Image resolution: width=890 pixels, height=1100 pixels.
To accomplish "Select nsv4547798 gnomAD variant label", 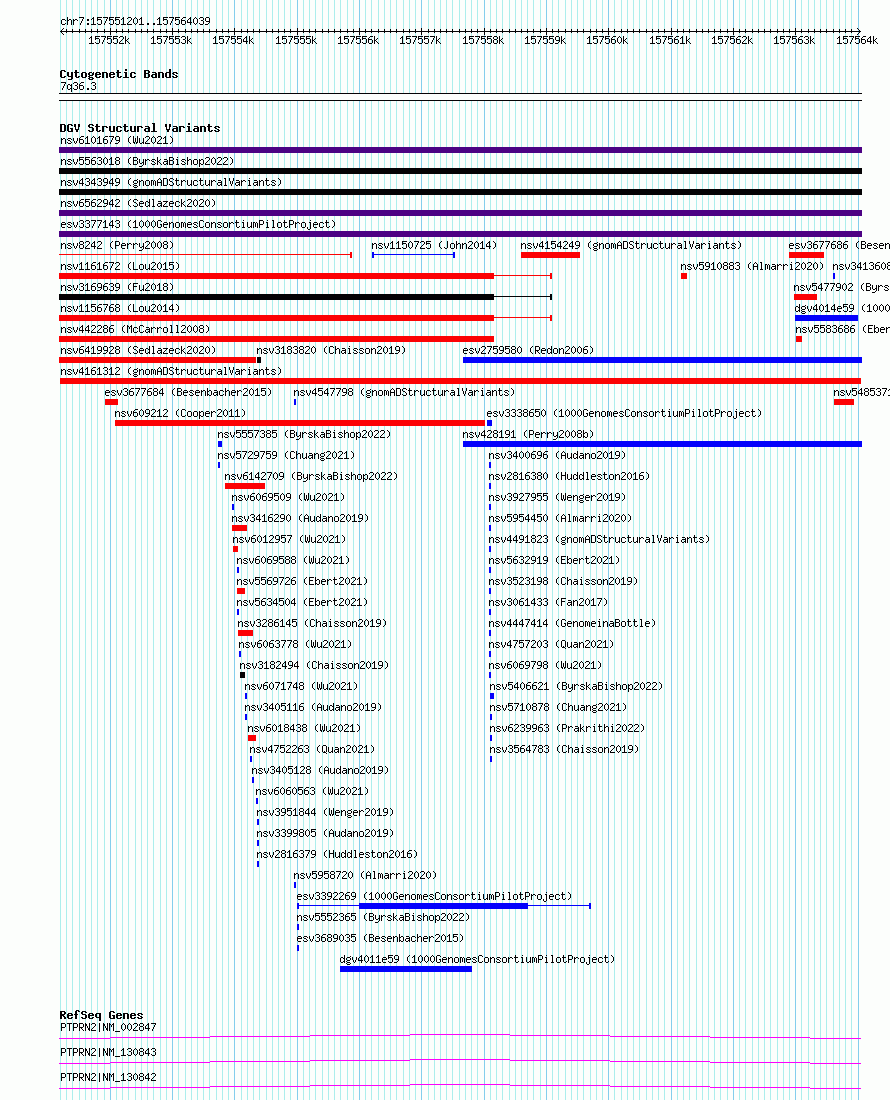I will tap(404, 393).
